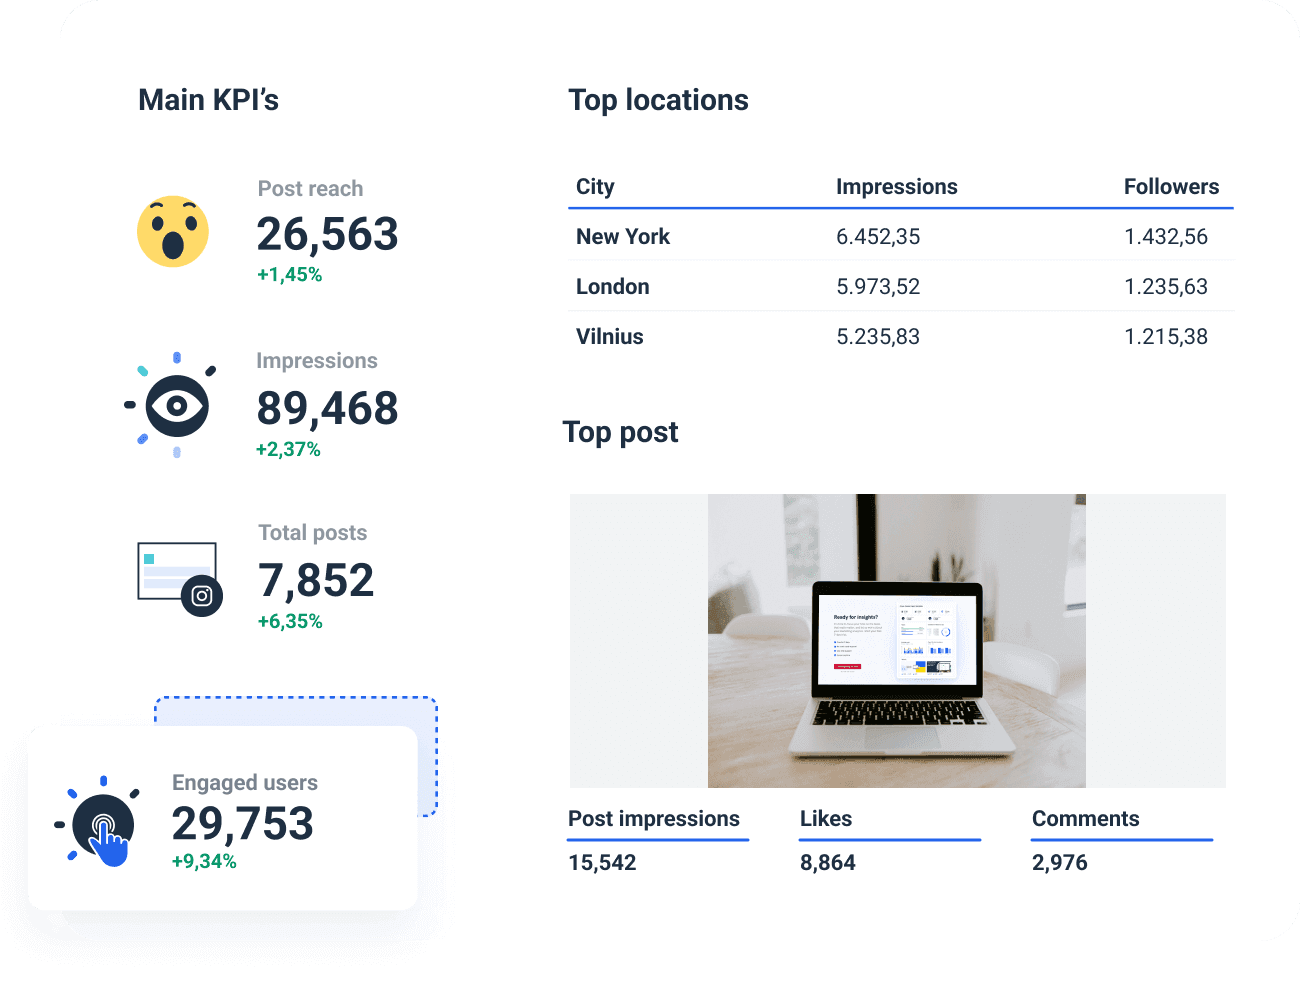Select the eye icon next to Impressions
The image size is (1300, 1000).
point(177,405)
